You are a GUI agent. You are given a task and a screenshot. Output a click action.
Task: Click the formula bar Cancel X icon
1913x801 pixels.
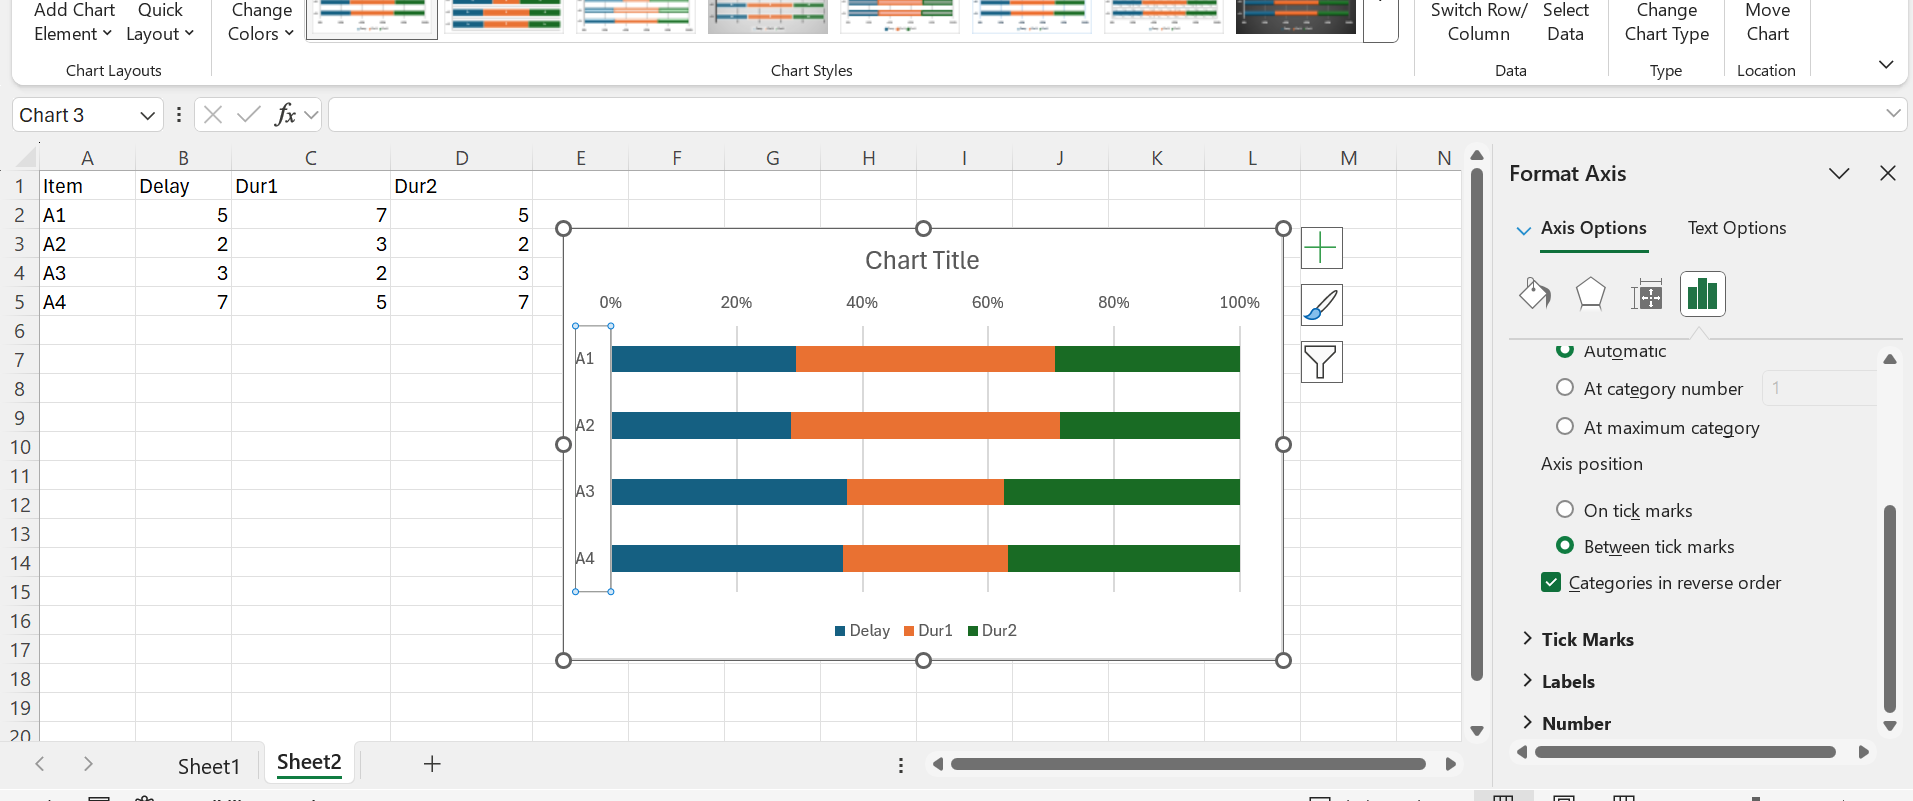[x=213, y=115]
